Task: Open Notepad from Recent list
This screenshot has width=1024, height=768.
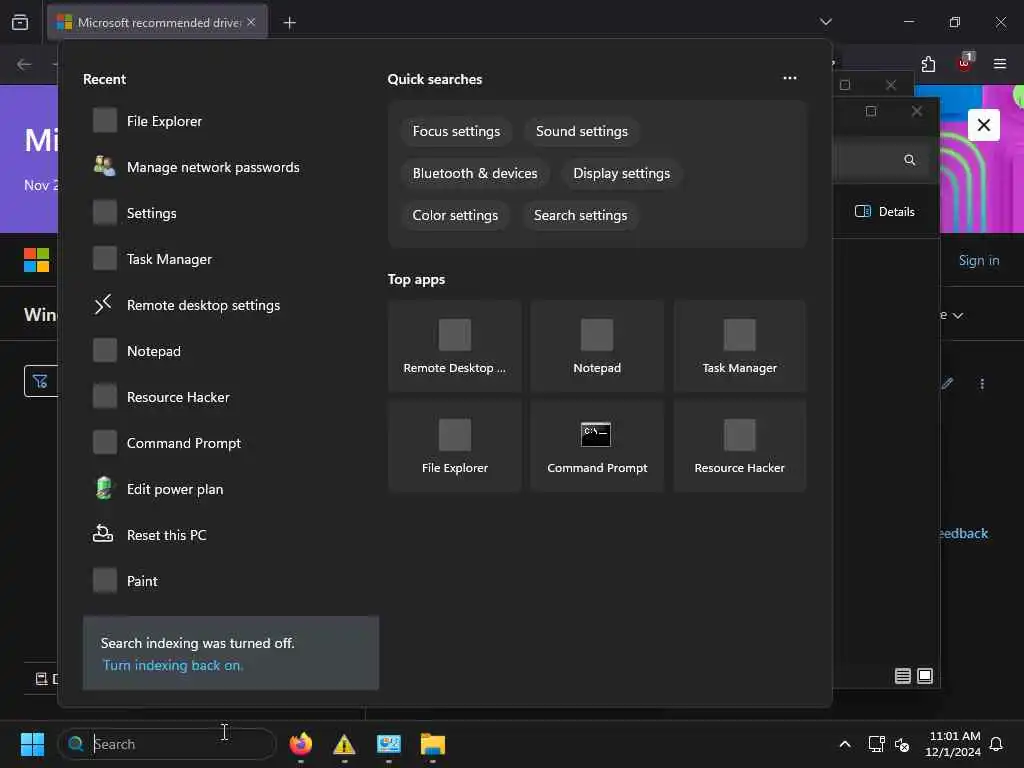Action: tap(230, 351)
